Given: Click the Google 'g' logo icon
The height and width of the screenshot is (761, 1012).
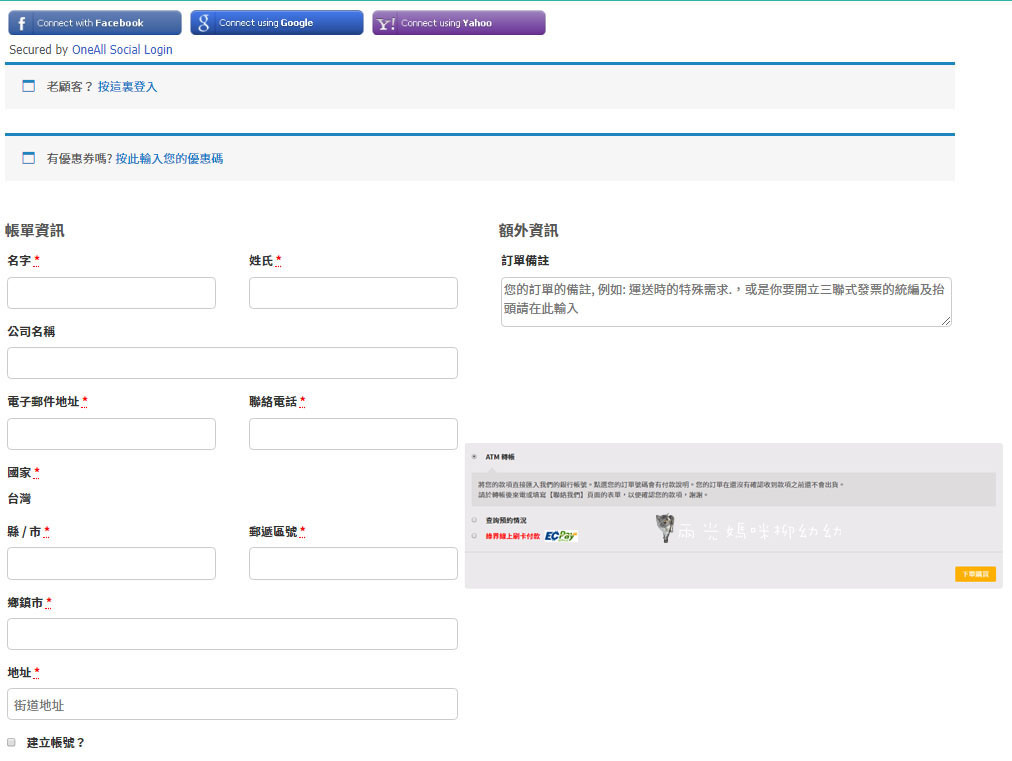Looking at the screenshot, I should coord(204,23).
